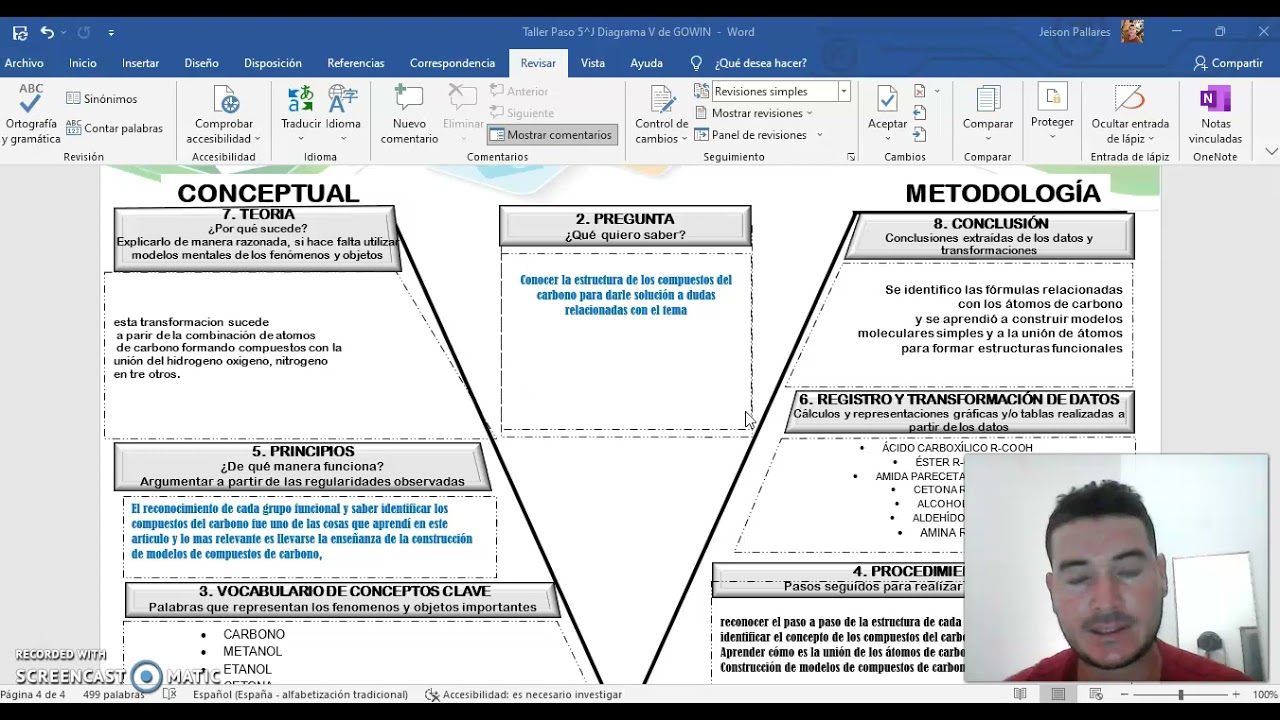This screenshot has height=720, width=1280.
Task: Toggle Mostrar comentarios
Action: 552,135
